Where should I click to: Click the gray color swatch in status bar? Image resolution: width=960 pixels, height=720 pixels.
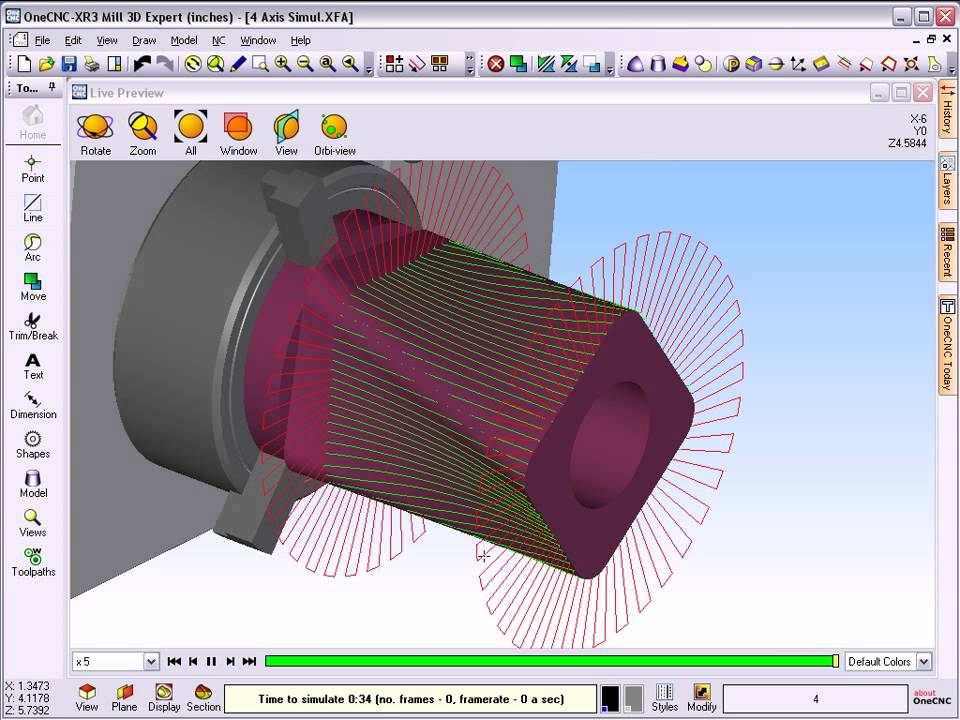click(x=634, y=699)
